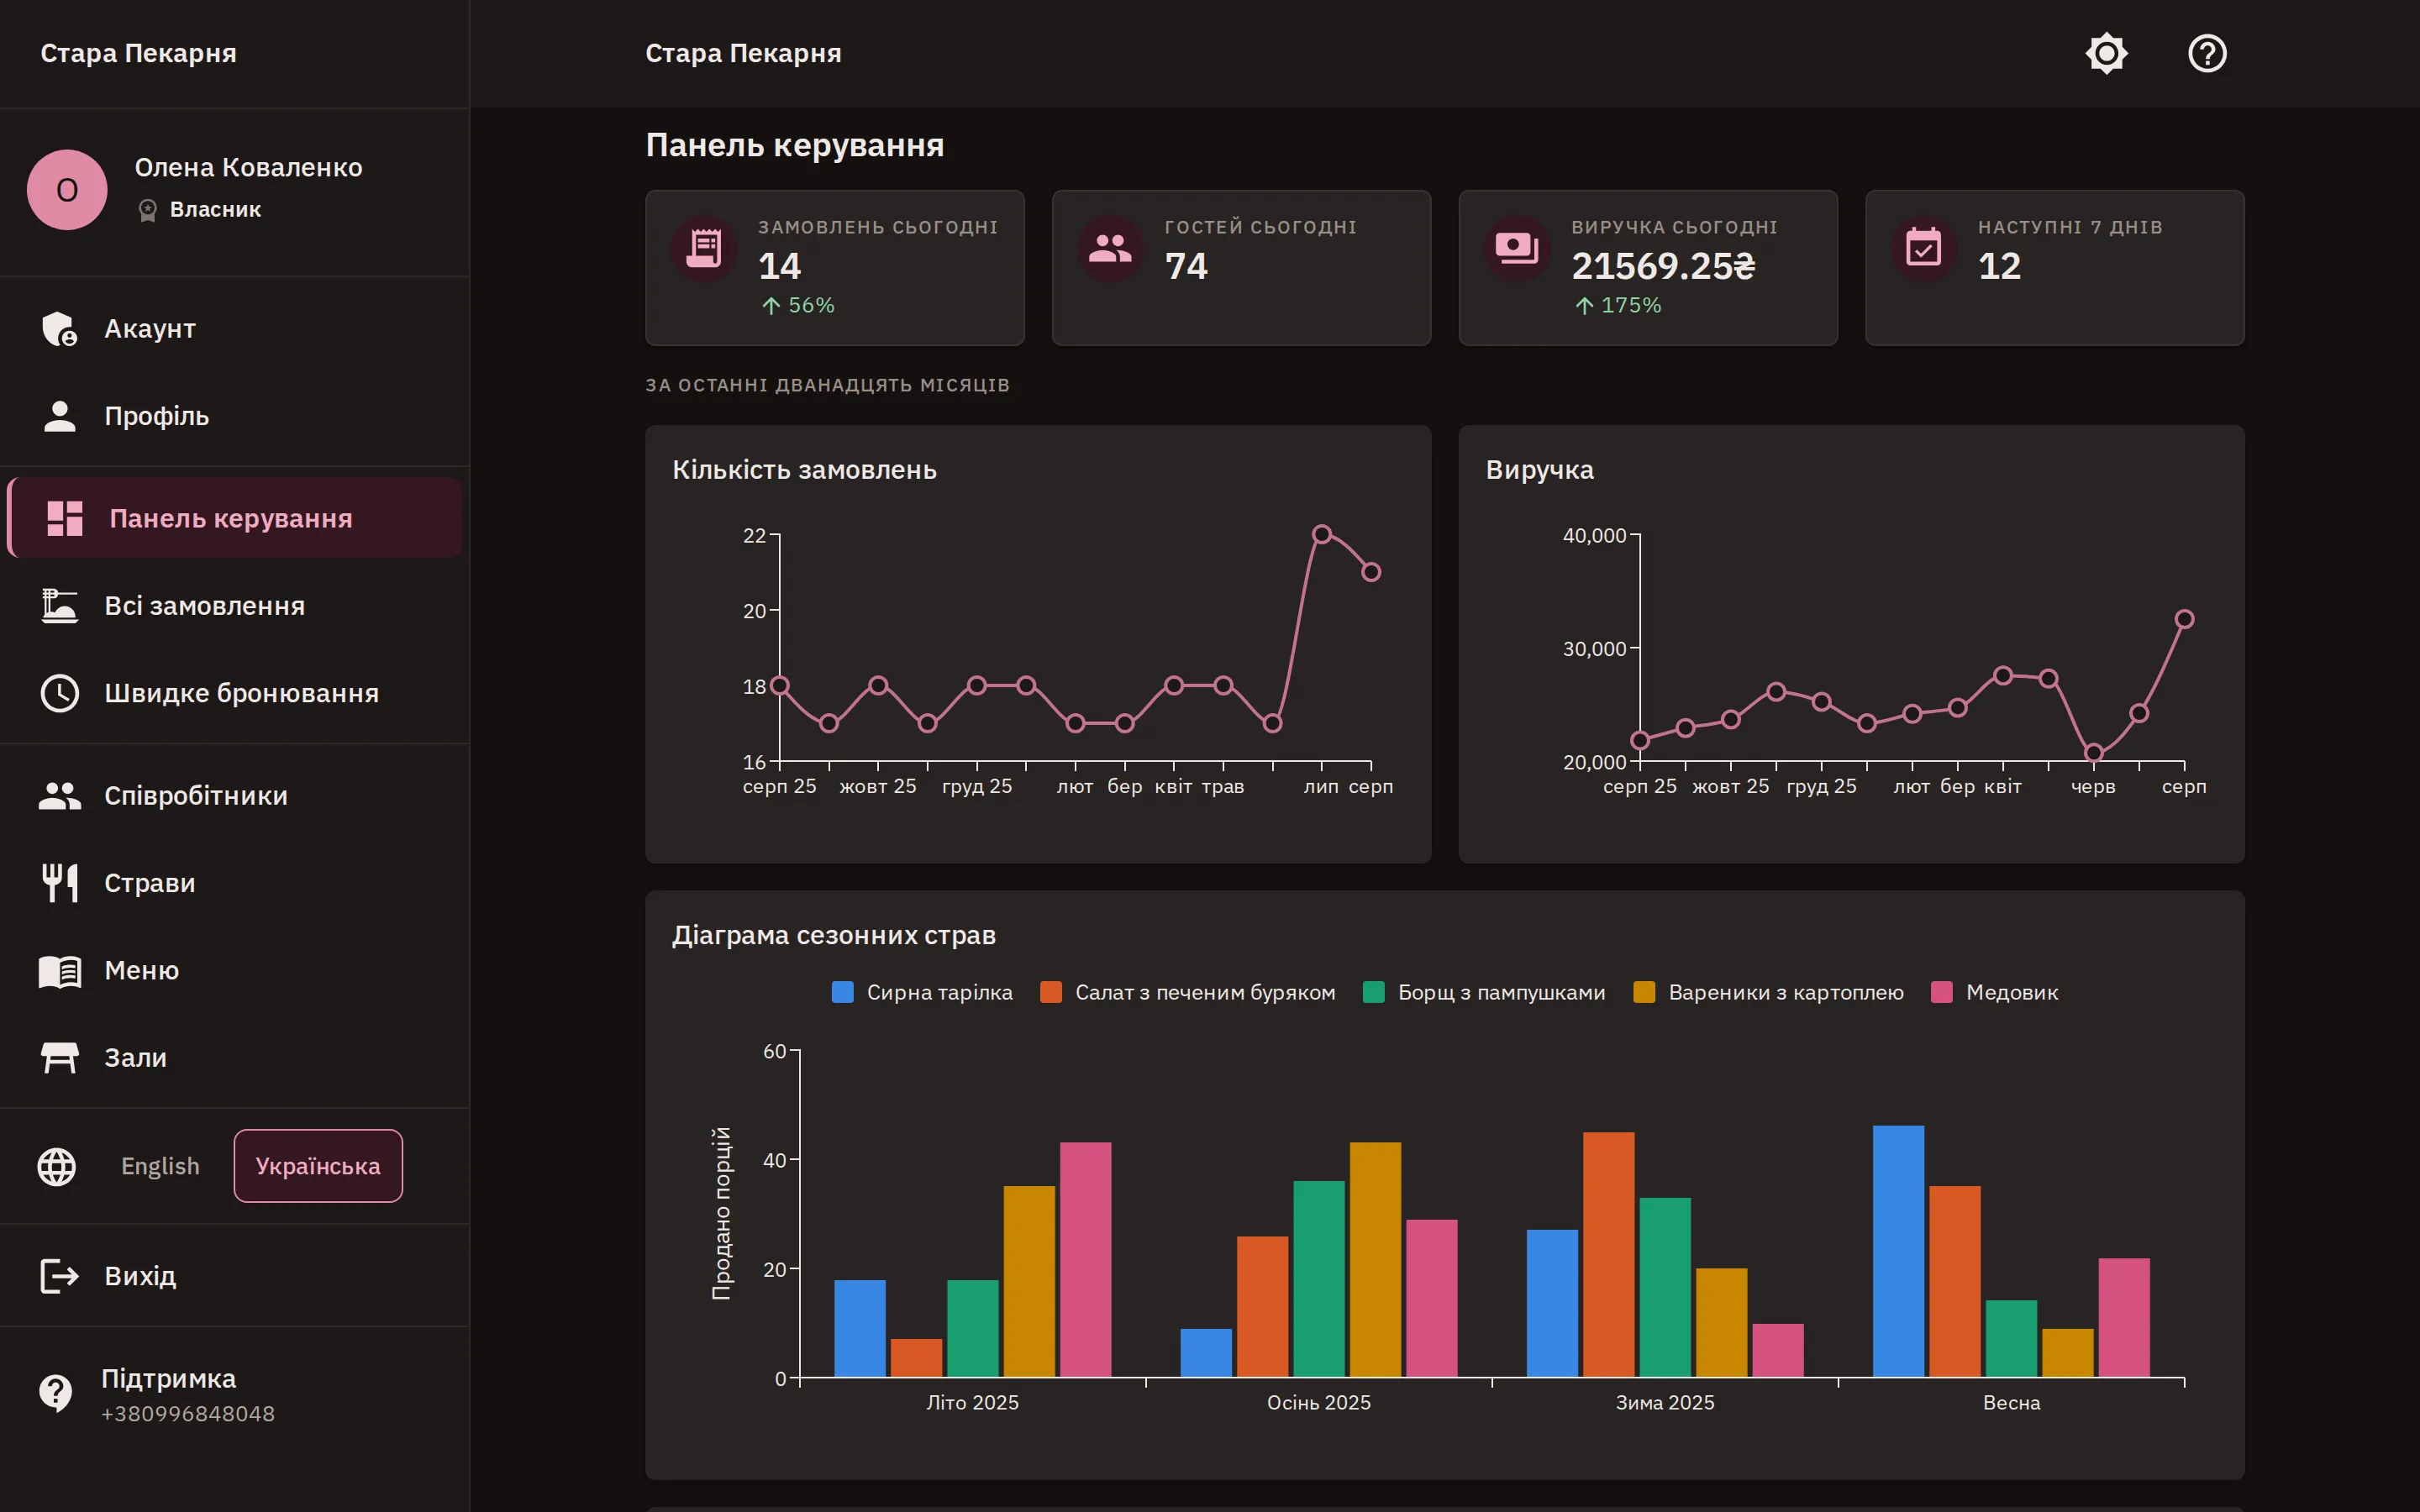The width and height of the screenshot is (2420, 1512).
Task: Click the ЗА ОСТАННІ ДВАНАДЦЯТЬ МІСЯЦІВ label
Action: click(x=827, y=385)
